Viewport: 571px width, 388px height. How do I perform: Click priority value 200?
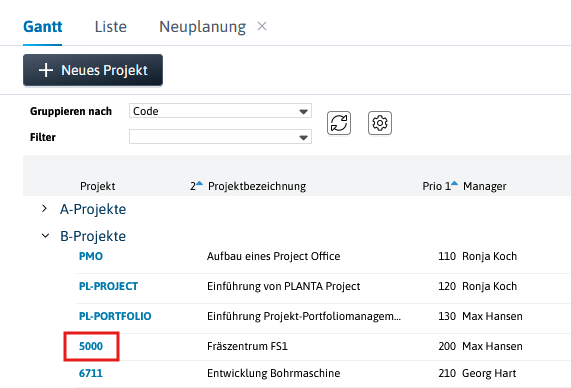pyautogui.click(x=447, y=346)
